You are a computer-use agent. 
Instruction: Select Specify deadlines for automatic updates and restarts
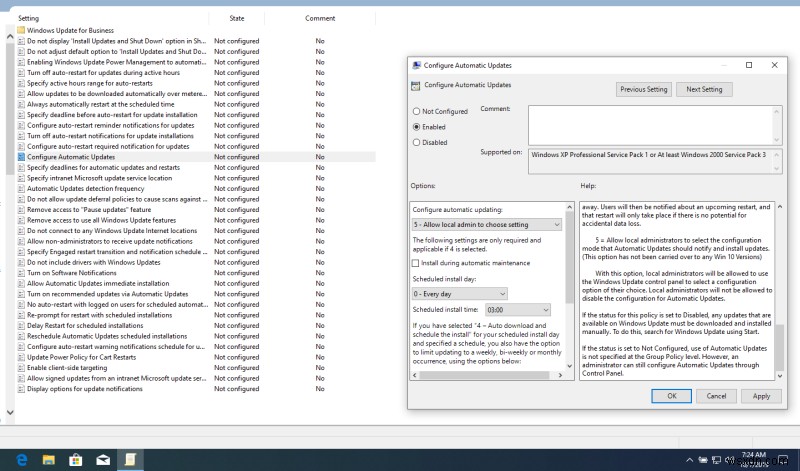[103, 167]
